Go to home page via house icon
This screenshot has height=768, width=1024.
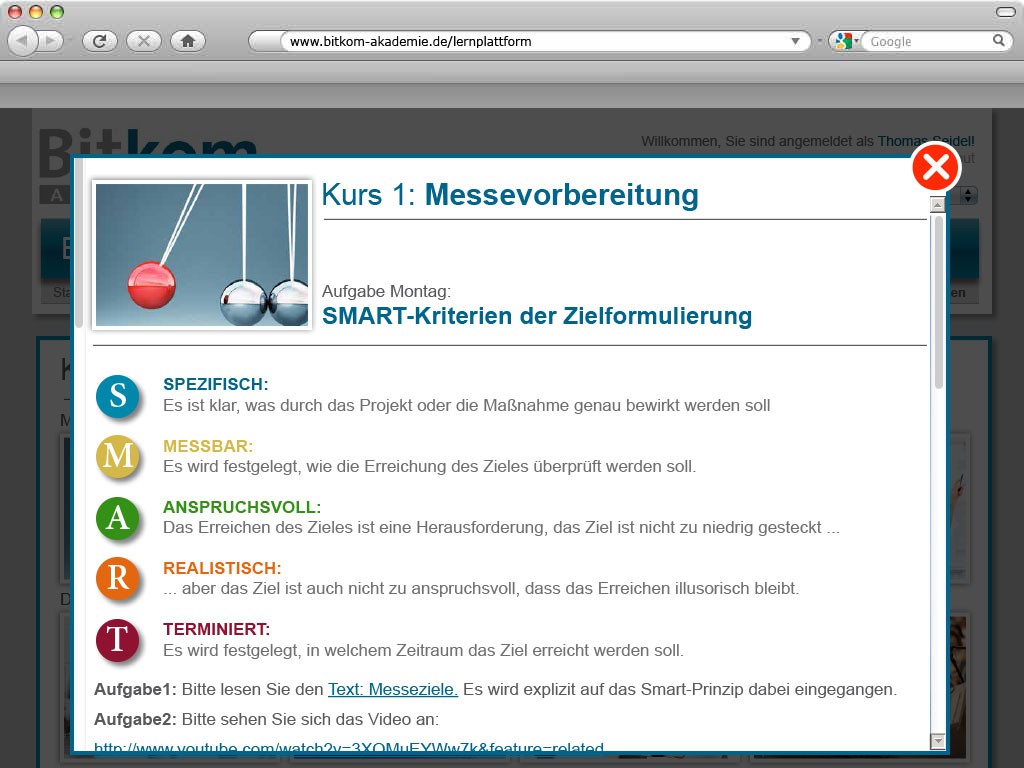click(187, 41)
